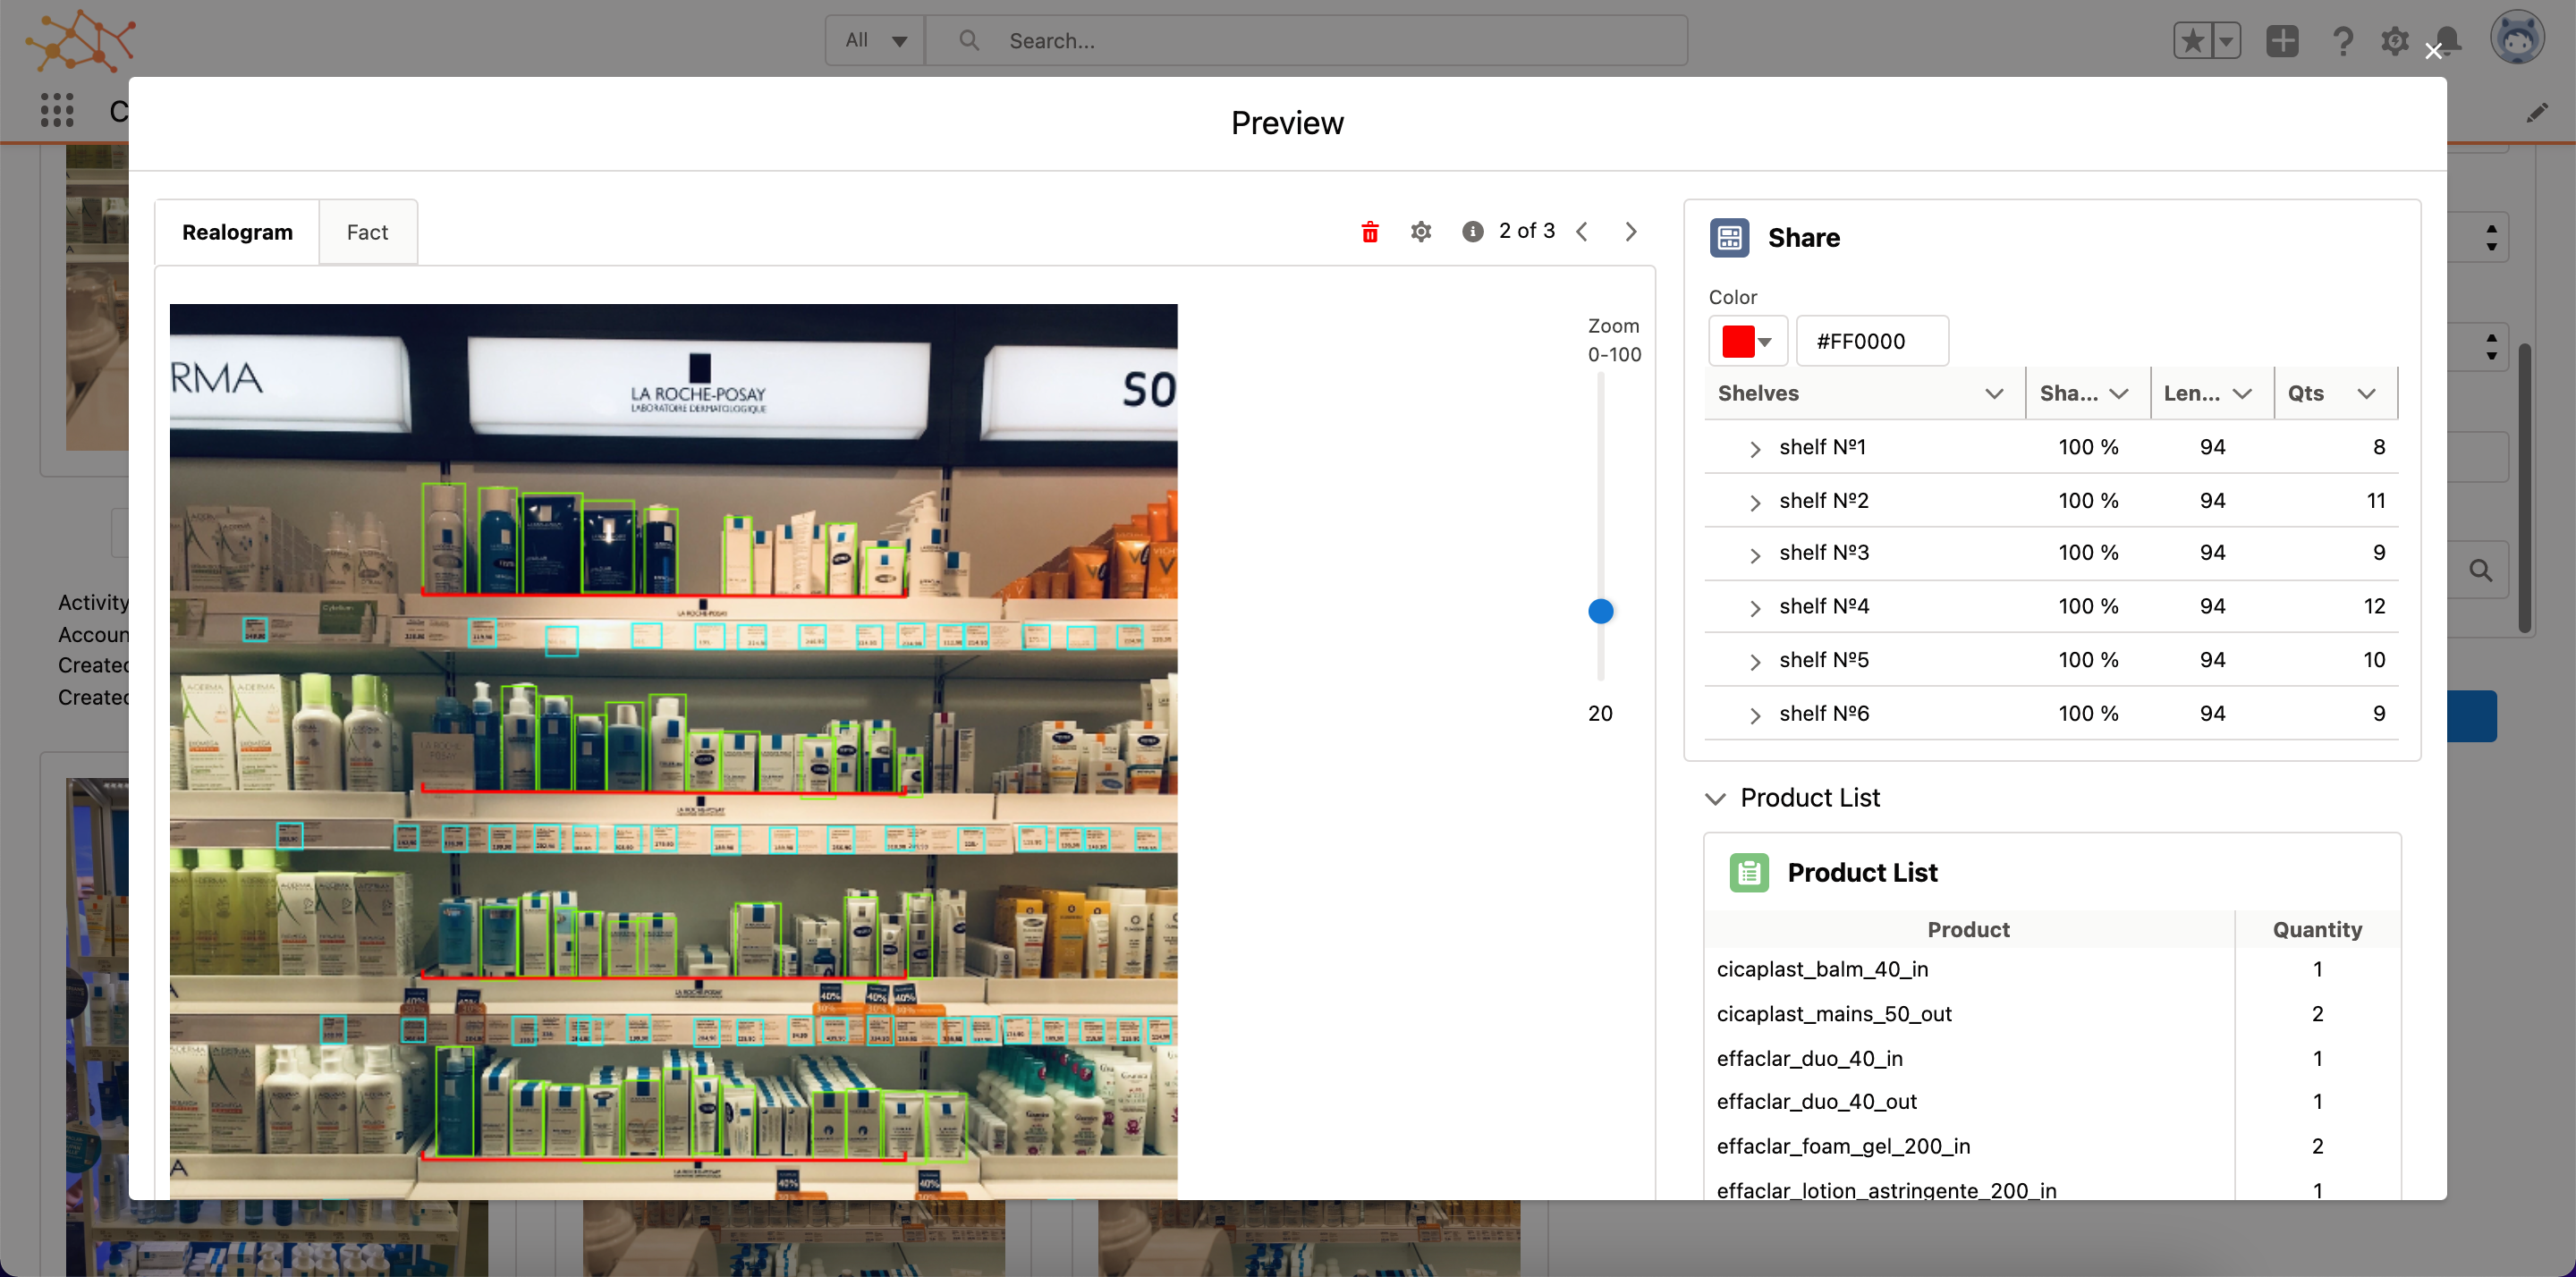Select the Realogram tab

(x=237, y=231)
